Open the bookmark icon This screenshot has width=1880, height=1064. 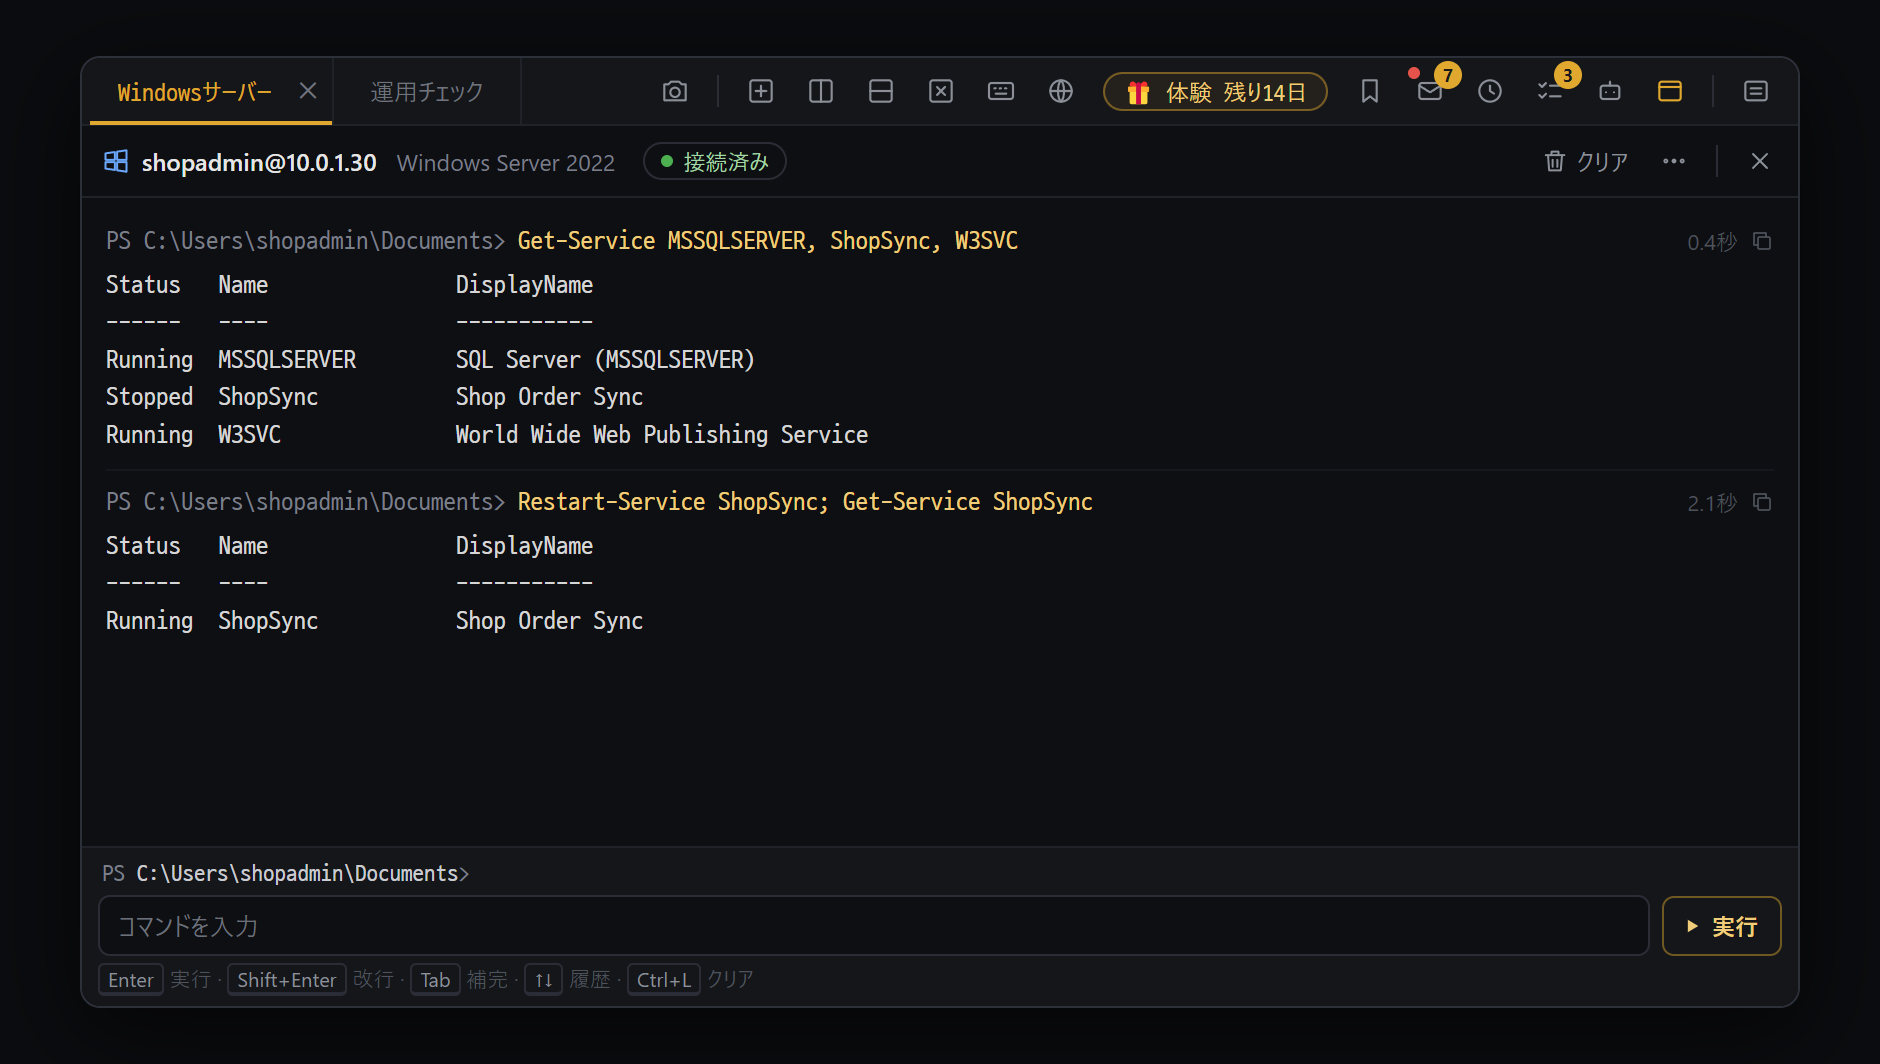pos(1370,92)
